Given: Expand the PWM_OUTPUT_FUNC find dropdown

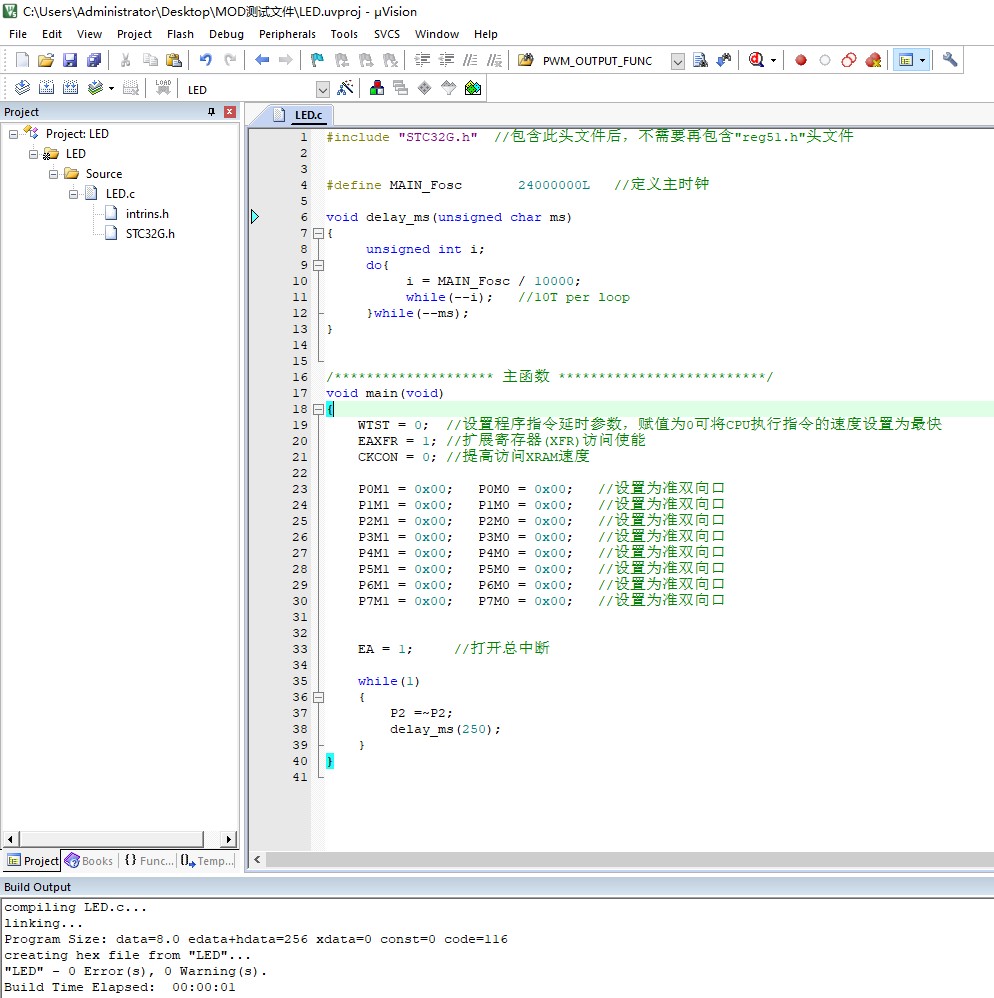Looking at the screenshot, I should click(x=677, y=61).
